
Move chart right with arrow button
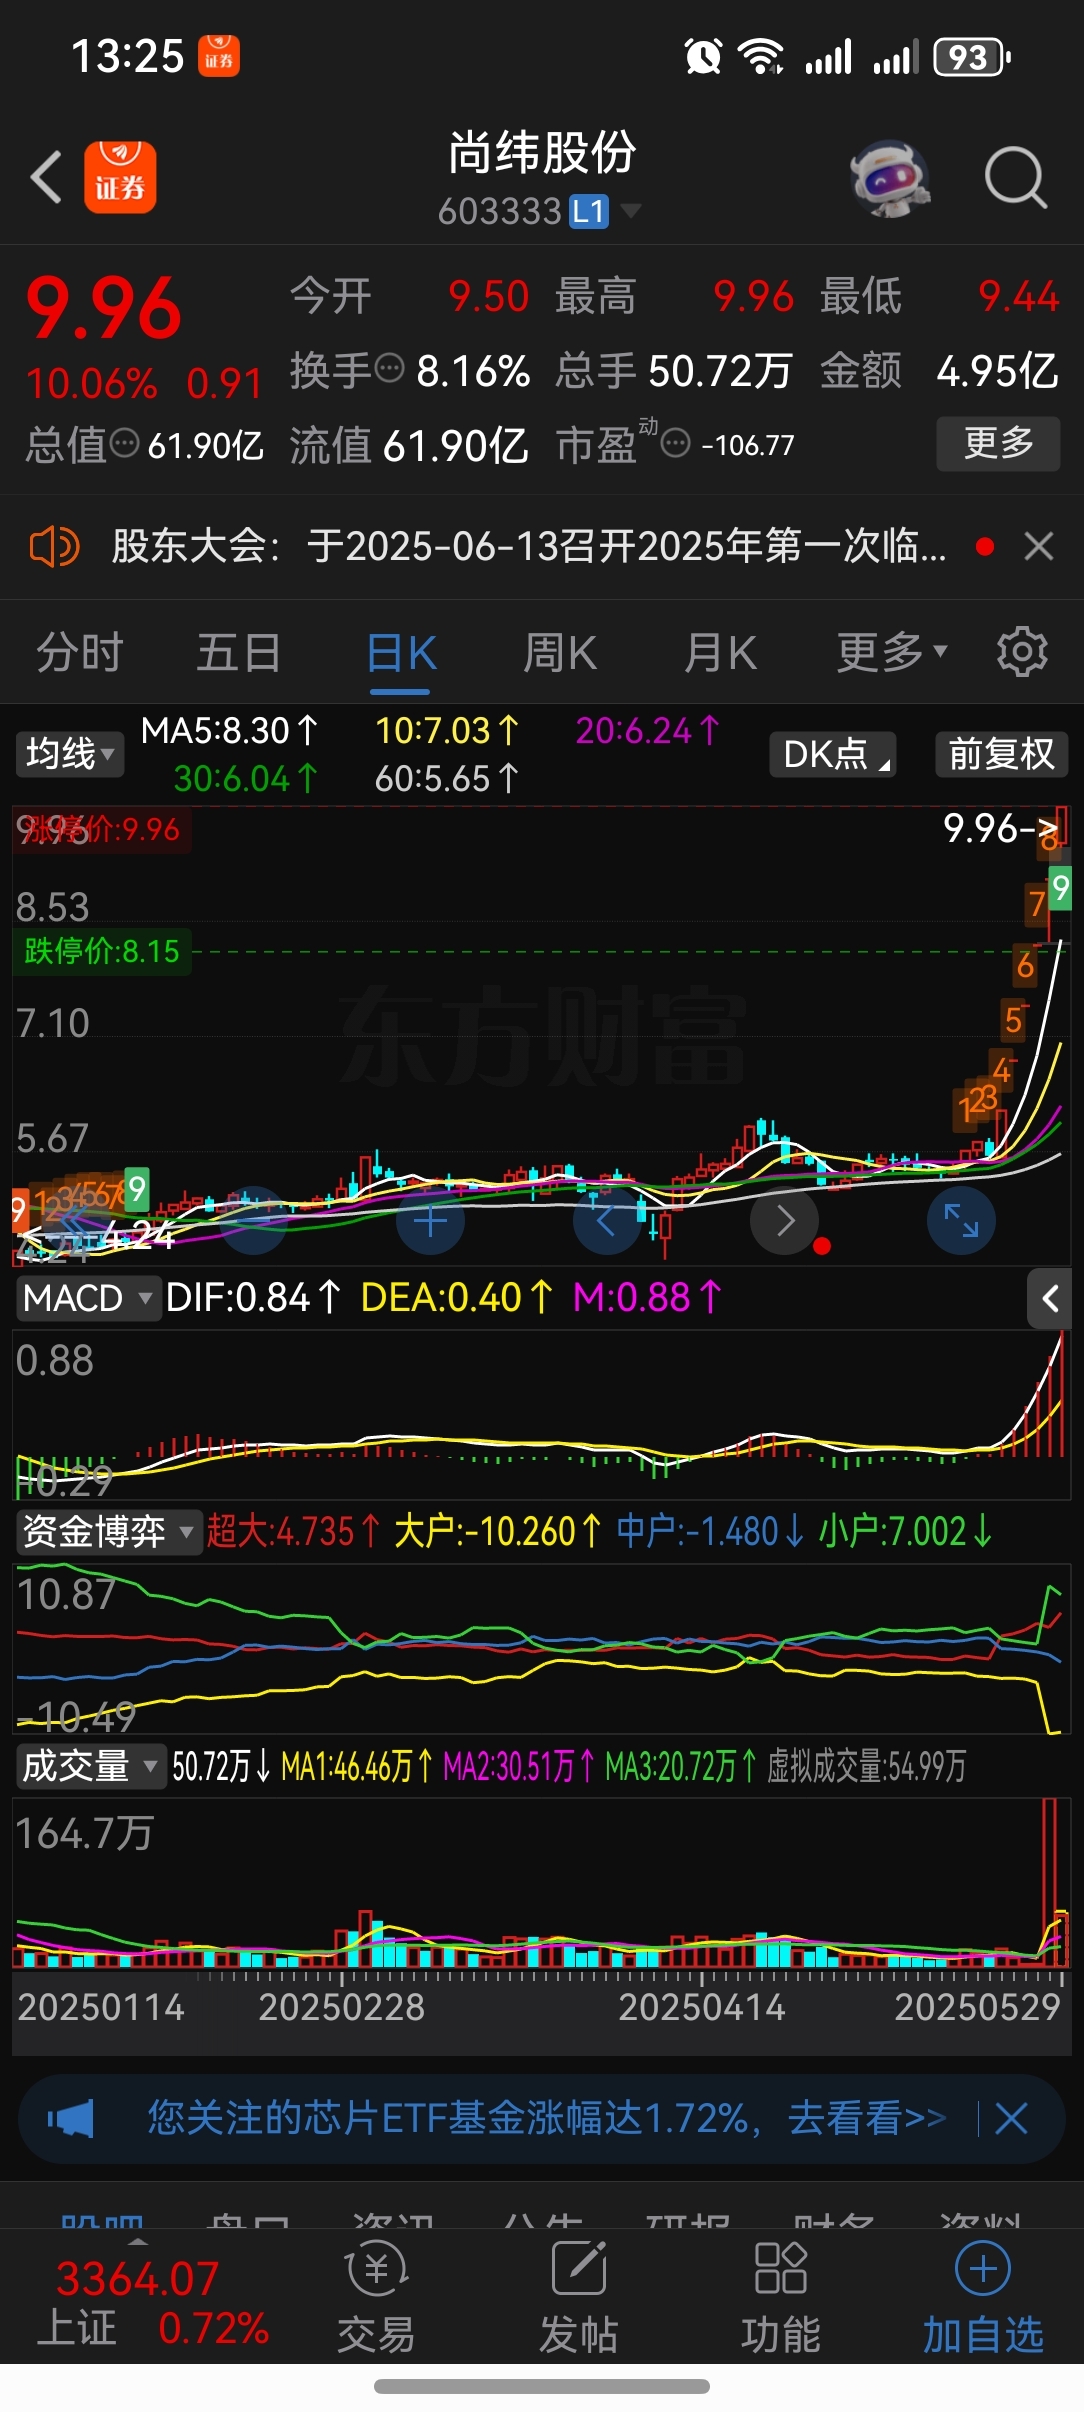(785, 1221)
